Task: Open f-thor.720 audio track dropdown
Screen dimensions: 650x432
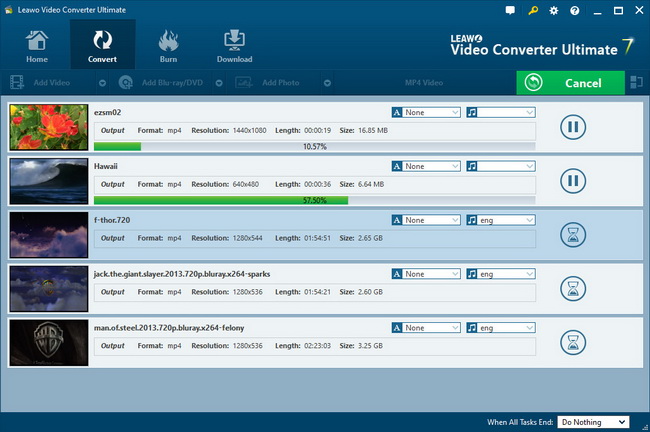Action: point(501,220)
